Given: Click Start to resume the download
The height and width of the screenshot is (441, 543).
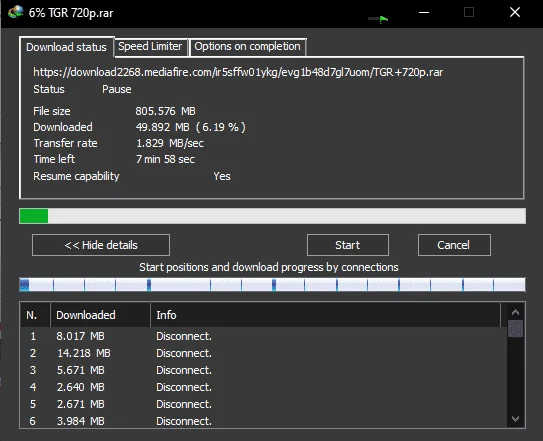Looking at the screenshot, I should [348, 245].
